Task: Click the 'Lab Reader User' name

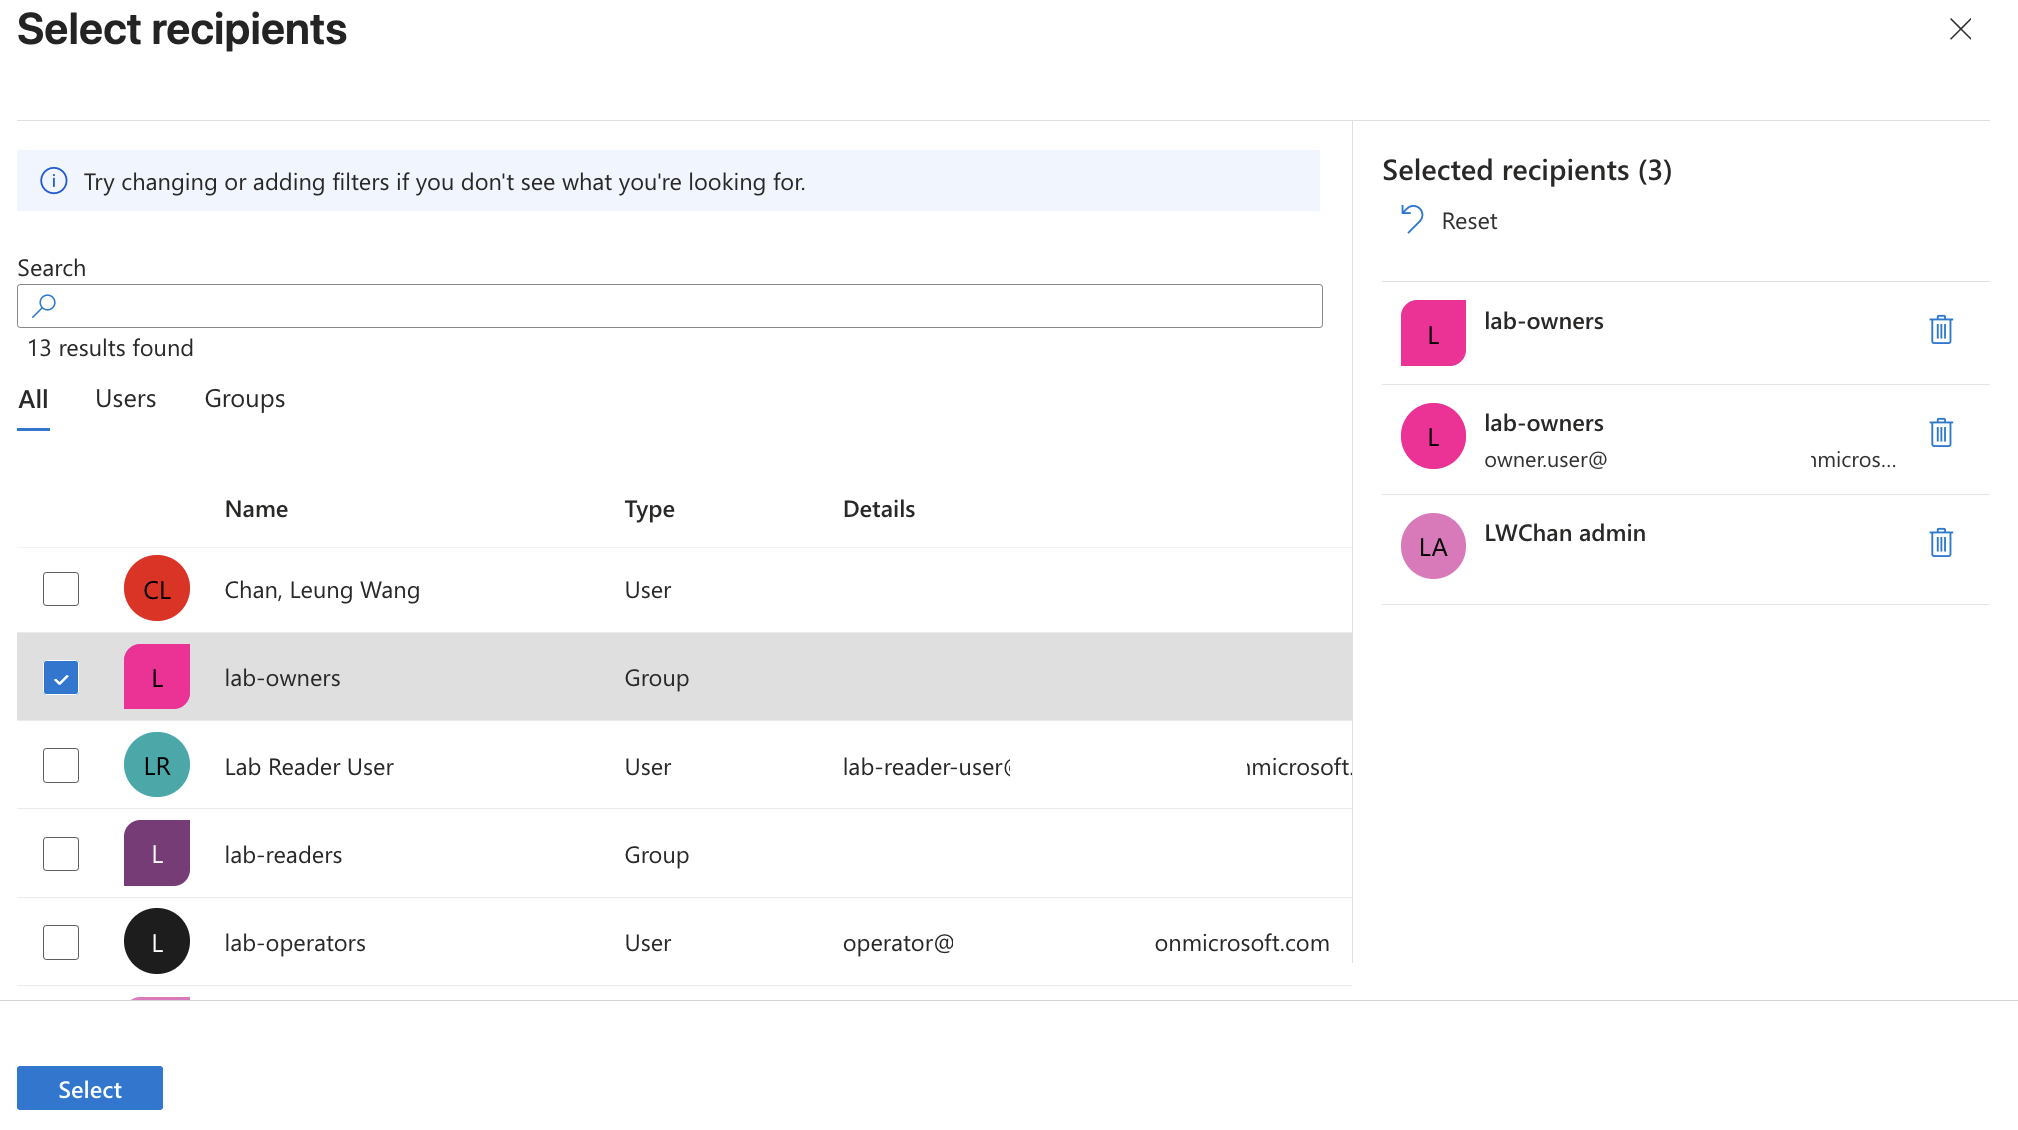Action: (x=309, y=767)
